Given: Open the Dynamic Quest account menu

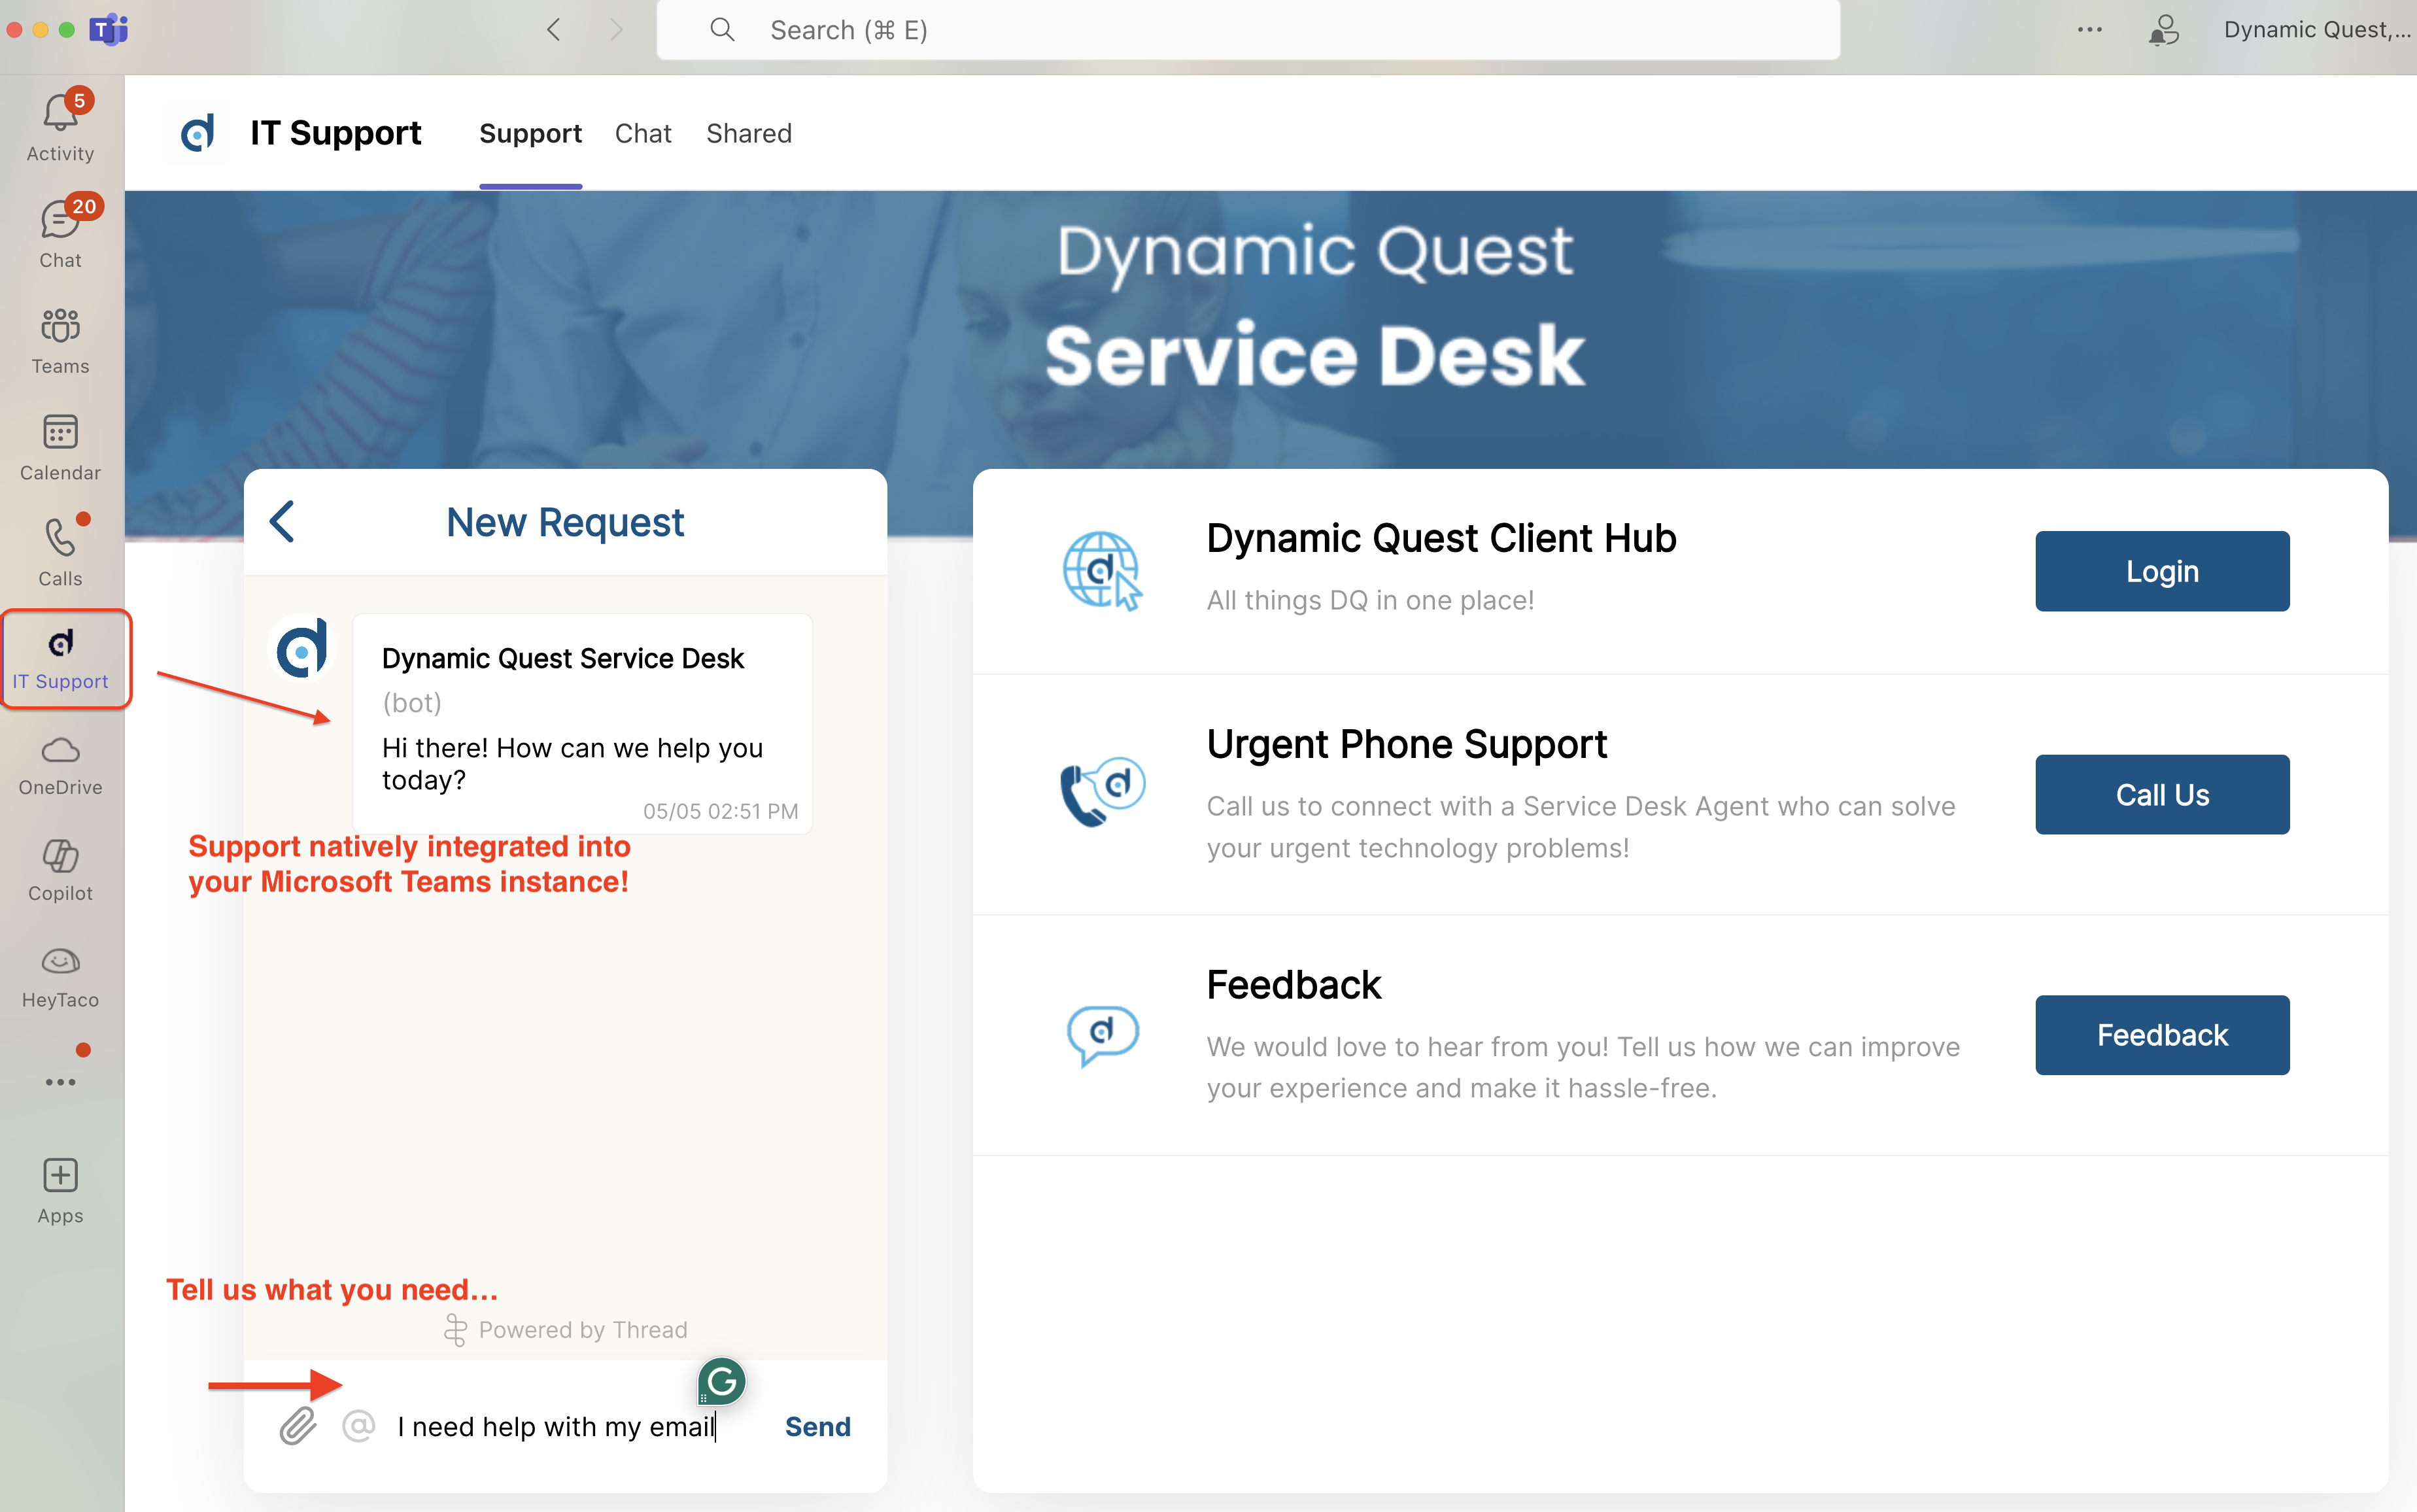Looking at the screenshot, I should (2316, 30).
